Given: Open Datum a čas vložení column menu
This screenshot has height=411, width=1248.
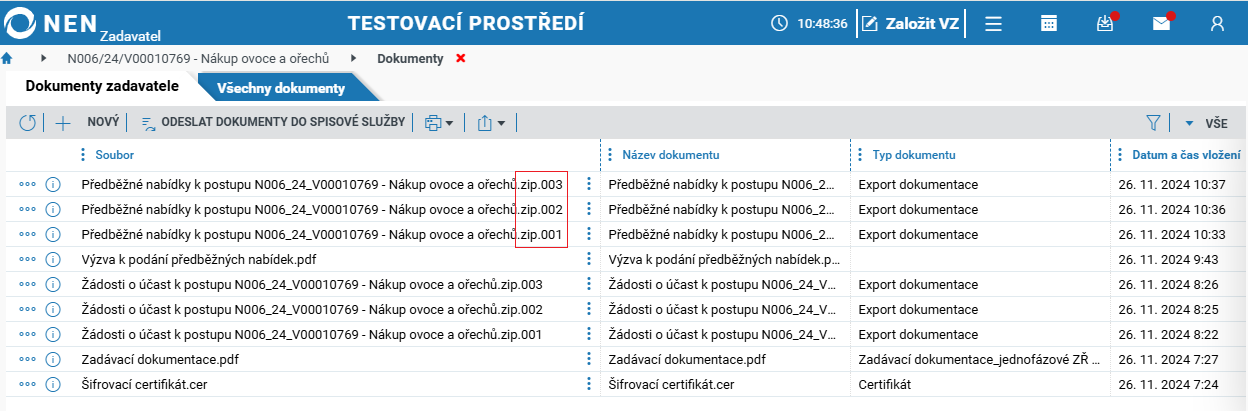Looking at the screenshot, I should click(1120, 155).
